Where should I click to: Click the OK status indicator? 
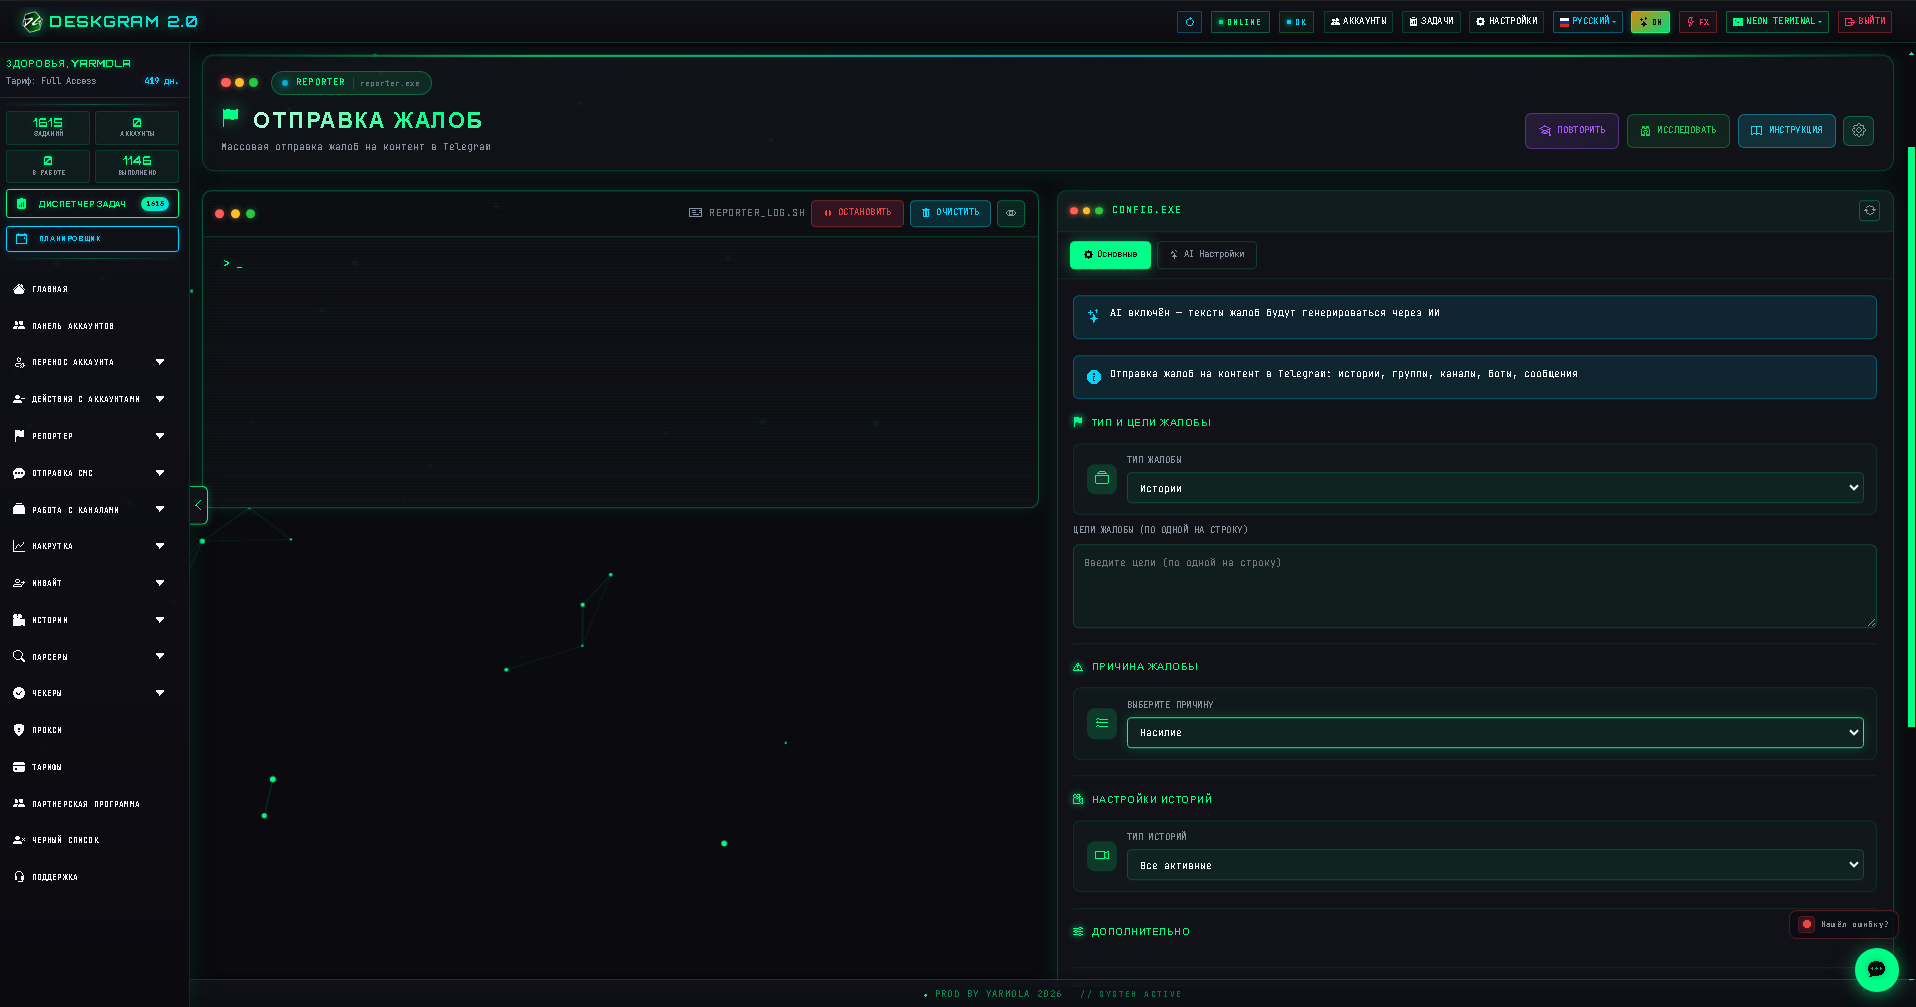1296,21
